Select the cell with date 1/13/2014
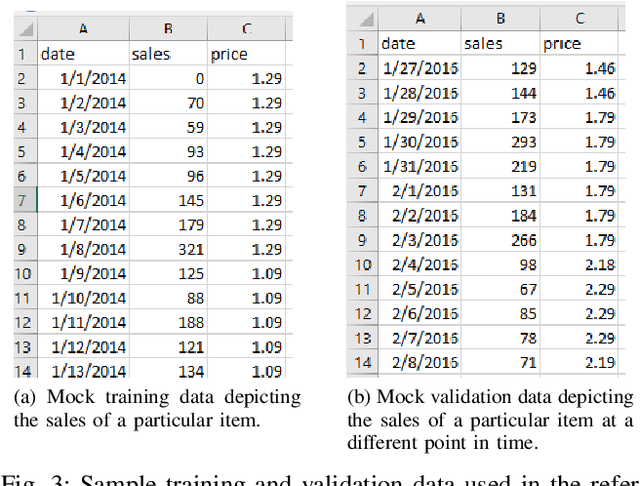The height and width of the screenshot is (486, 640). pos(83,371)
